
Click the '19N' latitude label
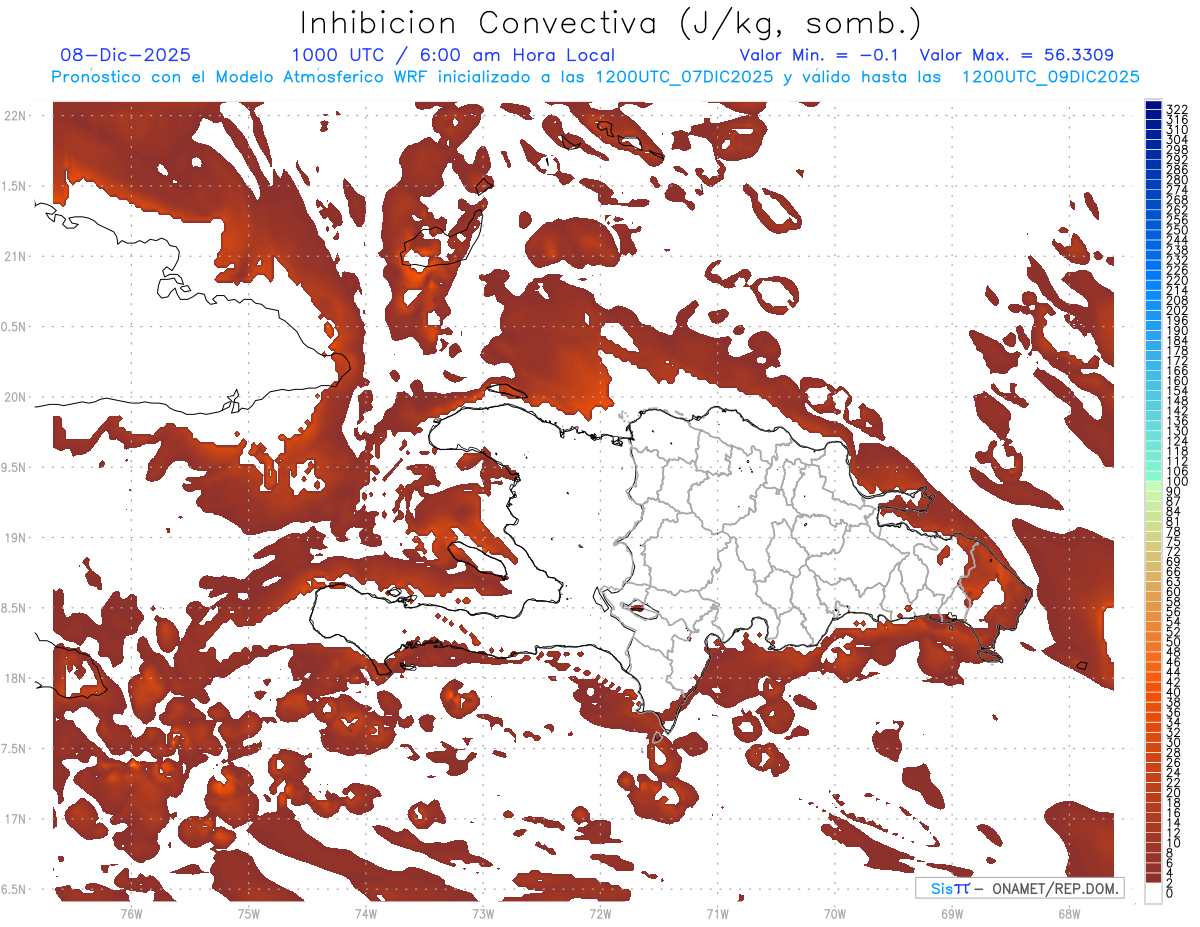coord(15,538)
